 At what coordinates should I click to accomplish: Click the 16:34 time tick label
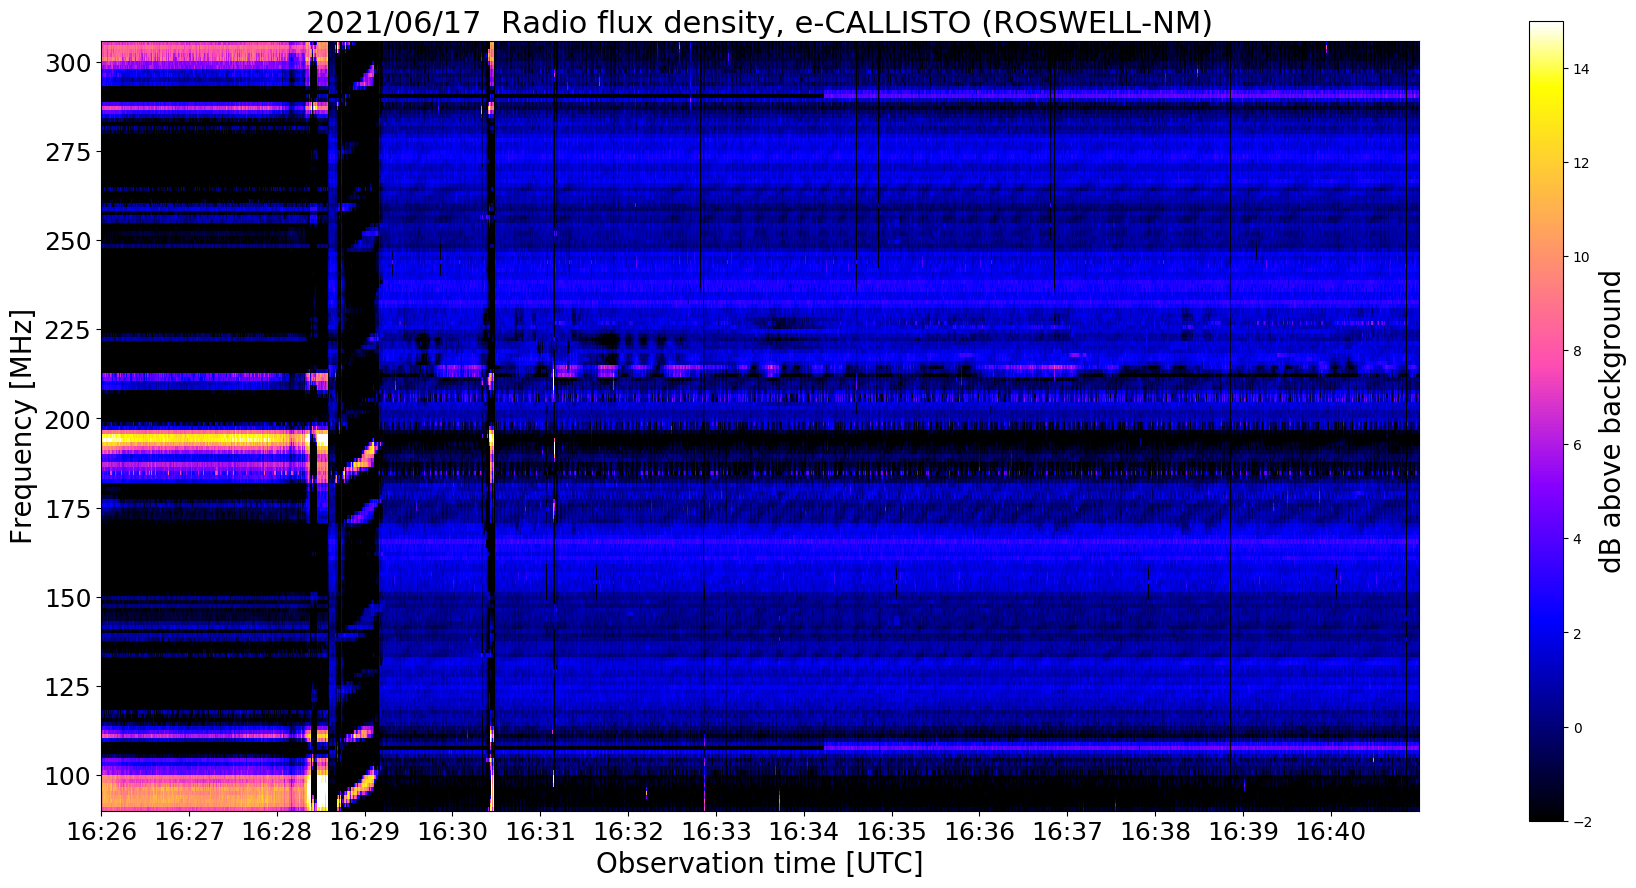[x=804, y=831]
